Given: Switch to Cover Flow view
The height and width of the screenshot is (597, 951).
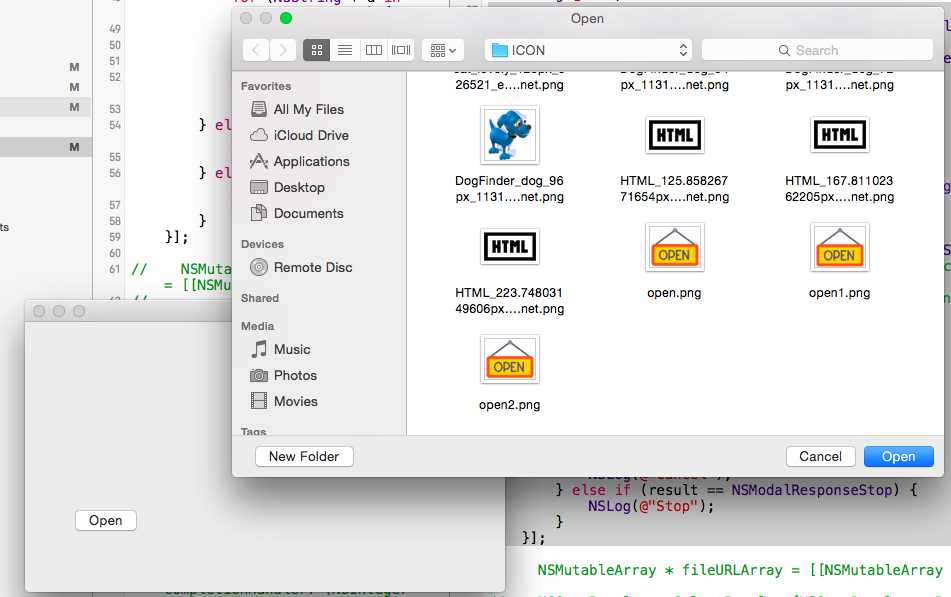Looking at the screenshot, I should point(401,50).
